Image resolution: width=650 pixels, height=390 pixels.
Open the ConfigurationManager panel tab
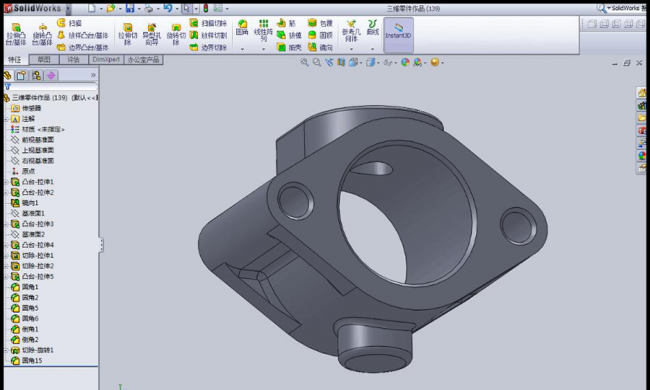coord(36,75)
